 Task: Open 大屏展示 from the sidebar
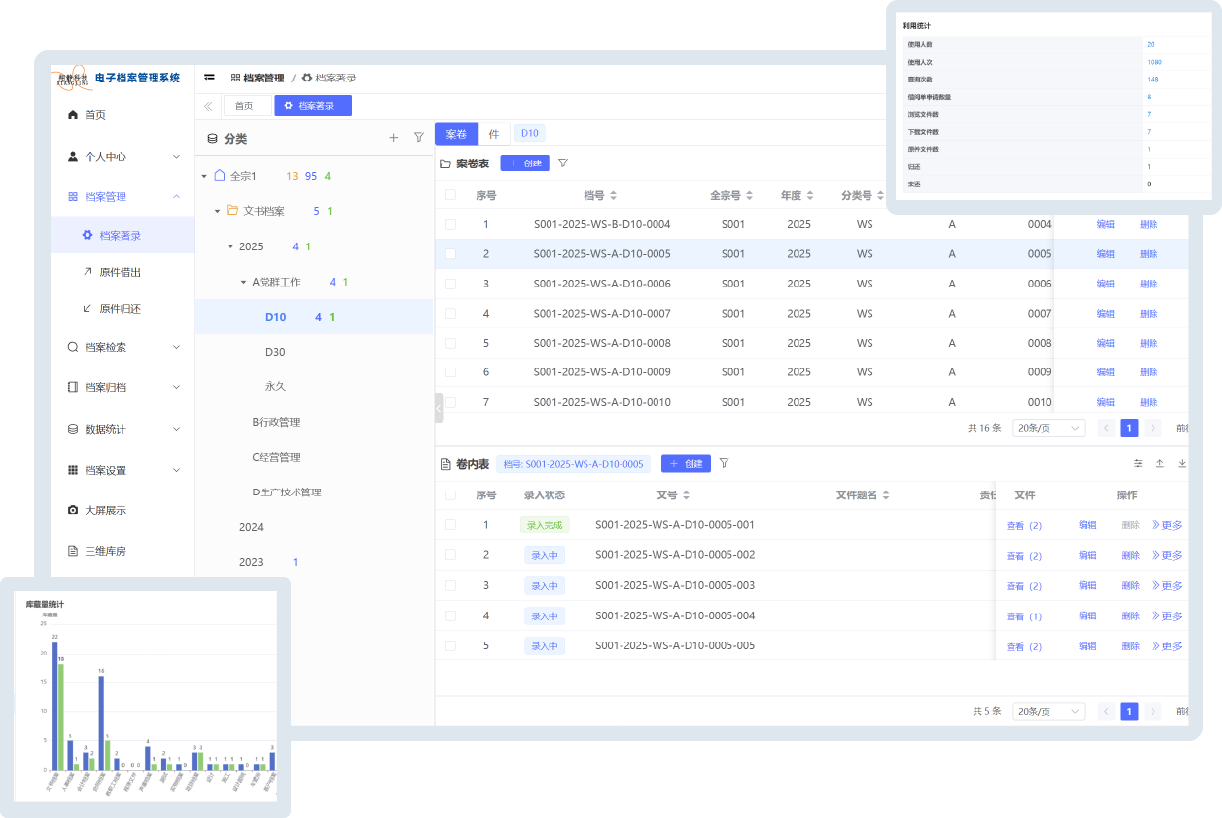tap(105, 510)
